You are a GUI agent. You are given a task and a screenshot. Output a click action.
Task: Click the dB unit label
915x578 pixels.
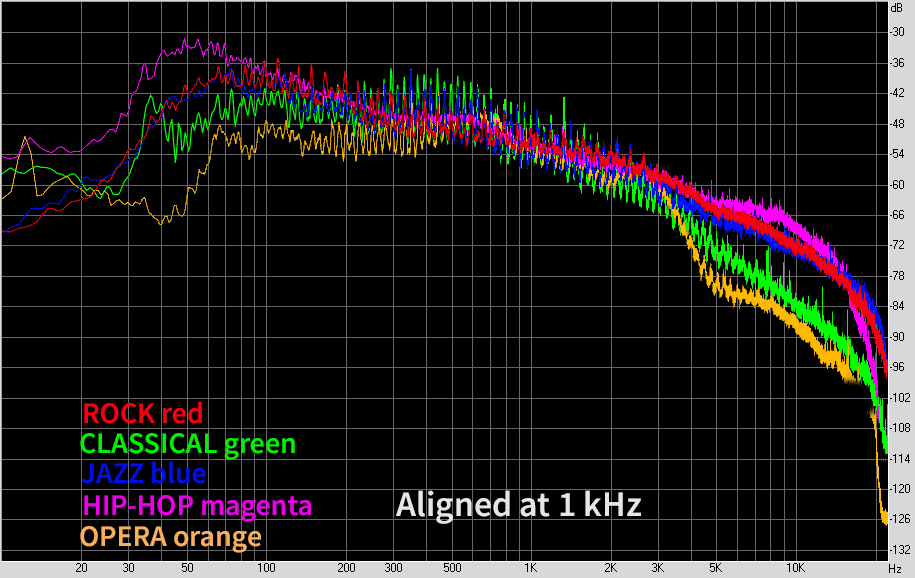coord(896,8)
